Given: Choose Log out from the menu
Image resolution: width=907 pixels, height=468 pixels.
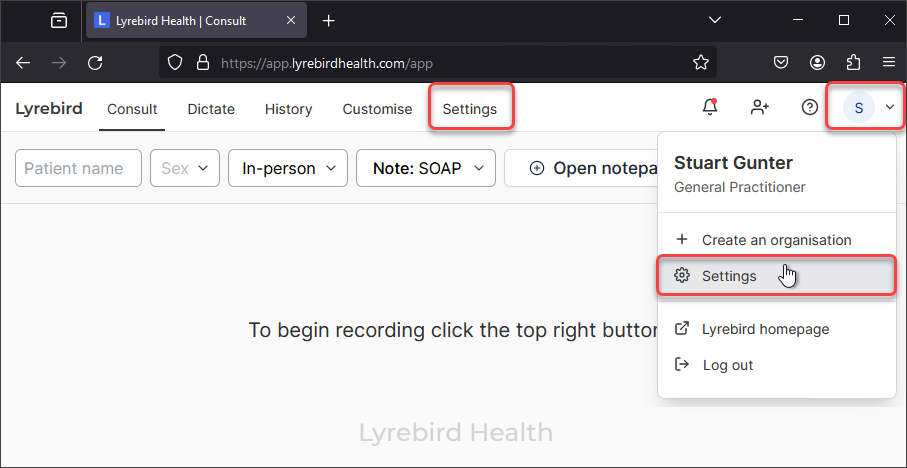Looking at the screenshot, I should click(777, 364).
